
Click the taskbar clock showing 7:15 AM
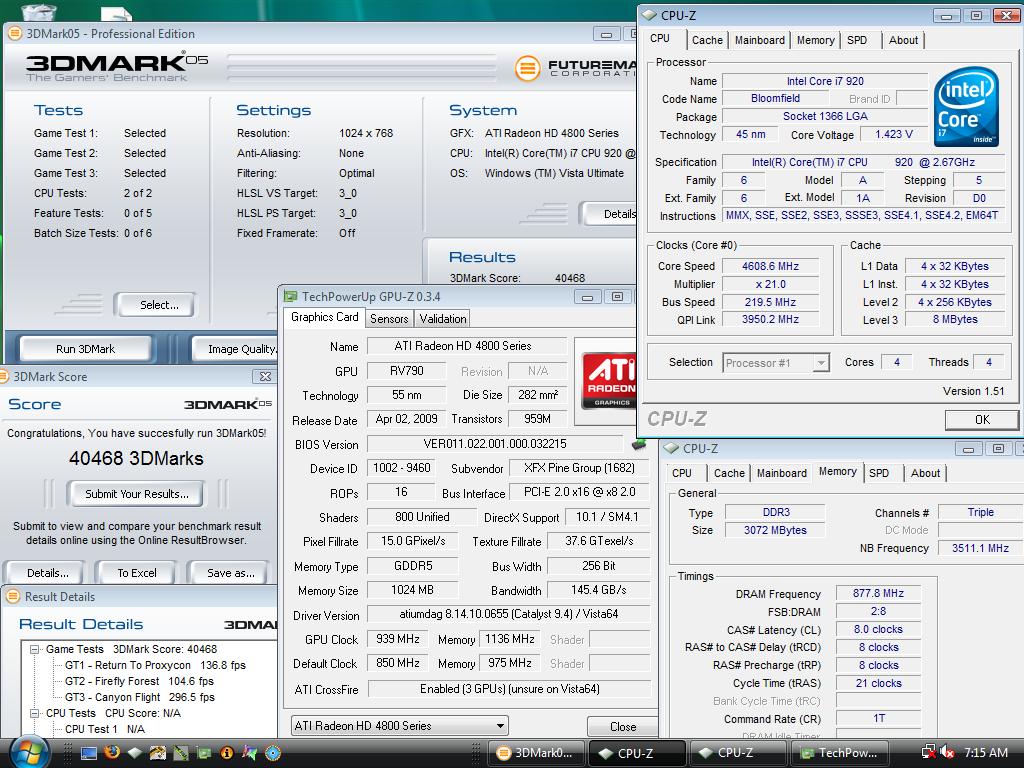point(985,753)
